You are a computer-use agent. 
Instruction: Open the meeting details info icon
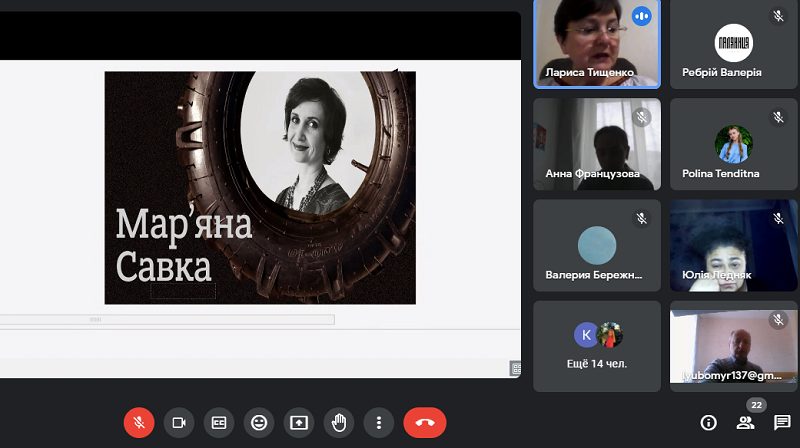tap(708, 422)
